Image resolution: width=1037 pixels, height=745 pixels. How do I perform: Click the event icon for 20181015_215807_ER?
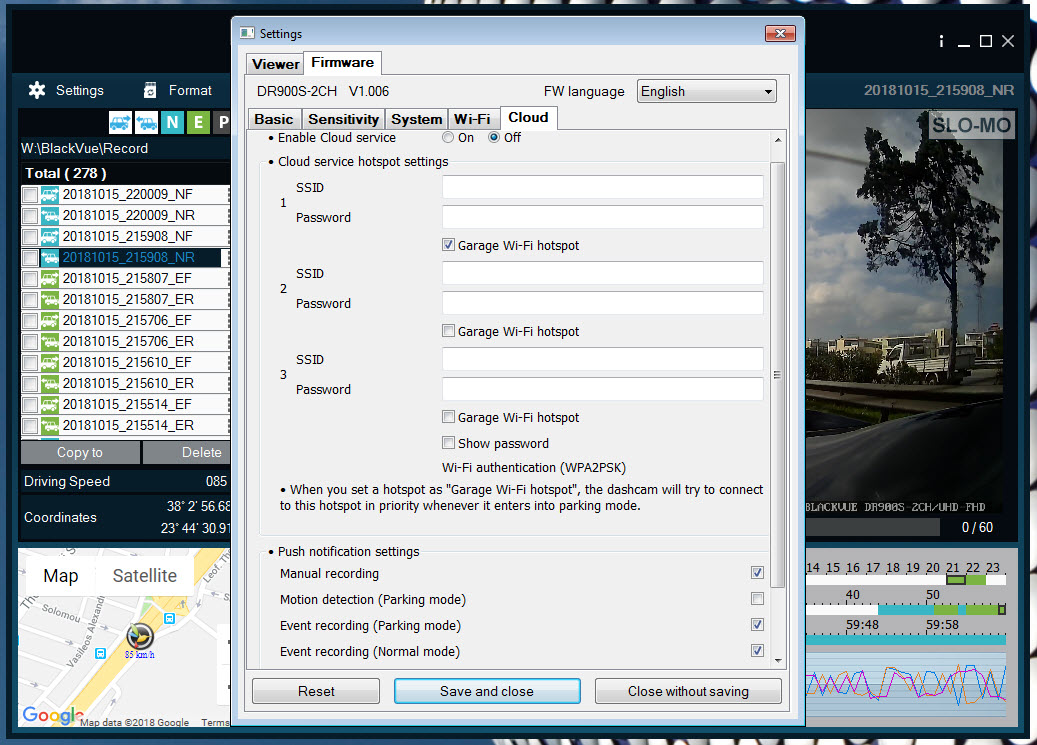coord(50,300)
